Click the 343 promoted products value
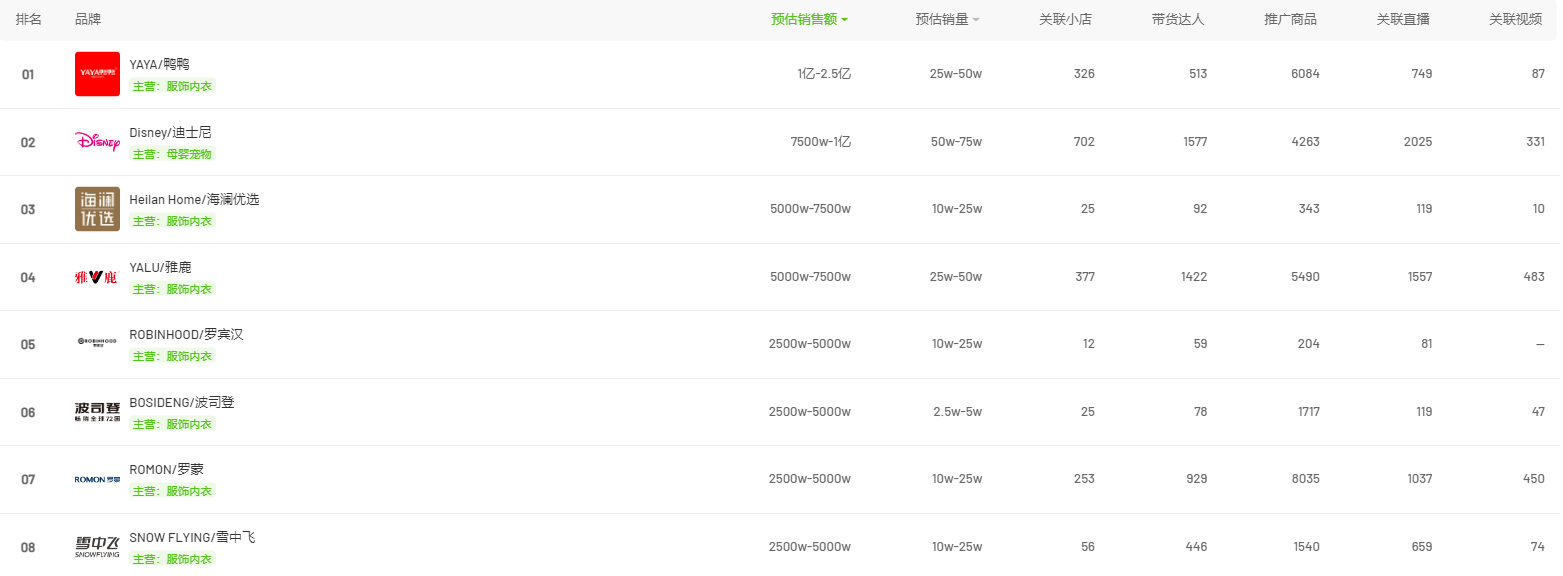The image size is (1563, 576). 1309,209
